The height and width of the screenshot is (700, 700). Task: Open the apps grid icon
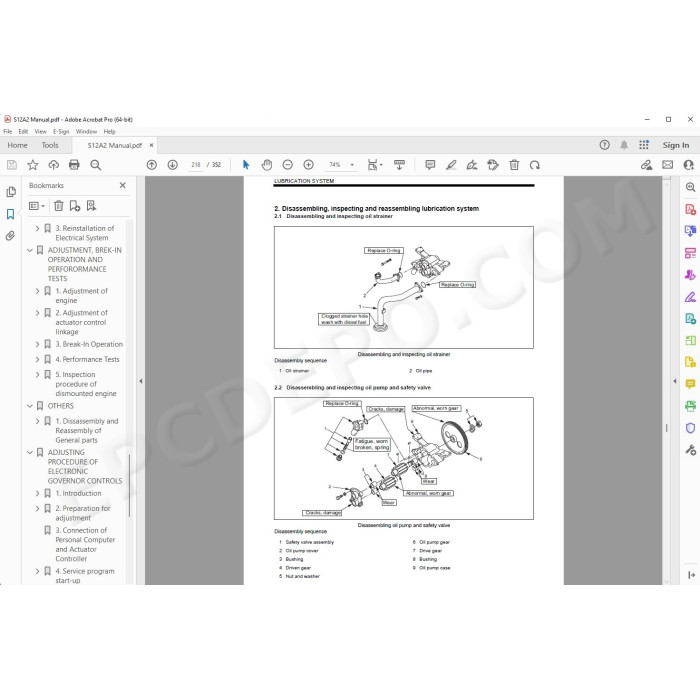pyautogui.click(x=644, y=145)
